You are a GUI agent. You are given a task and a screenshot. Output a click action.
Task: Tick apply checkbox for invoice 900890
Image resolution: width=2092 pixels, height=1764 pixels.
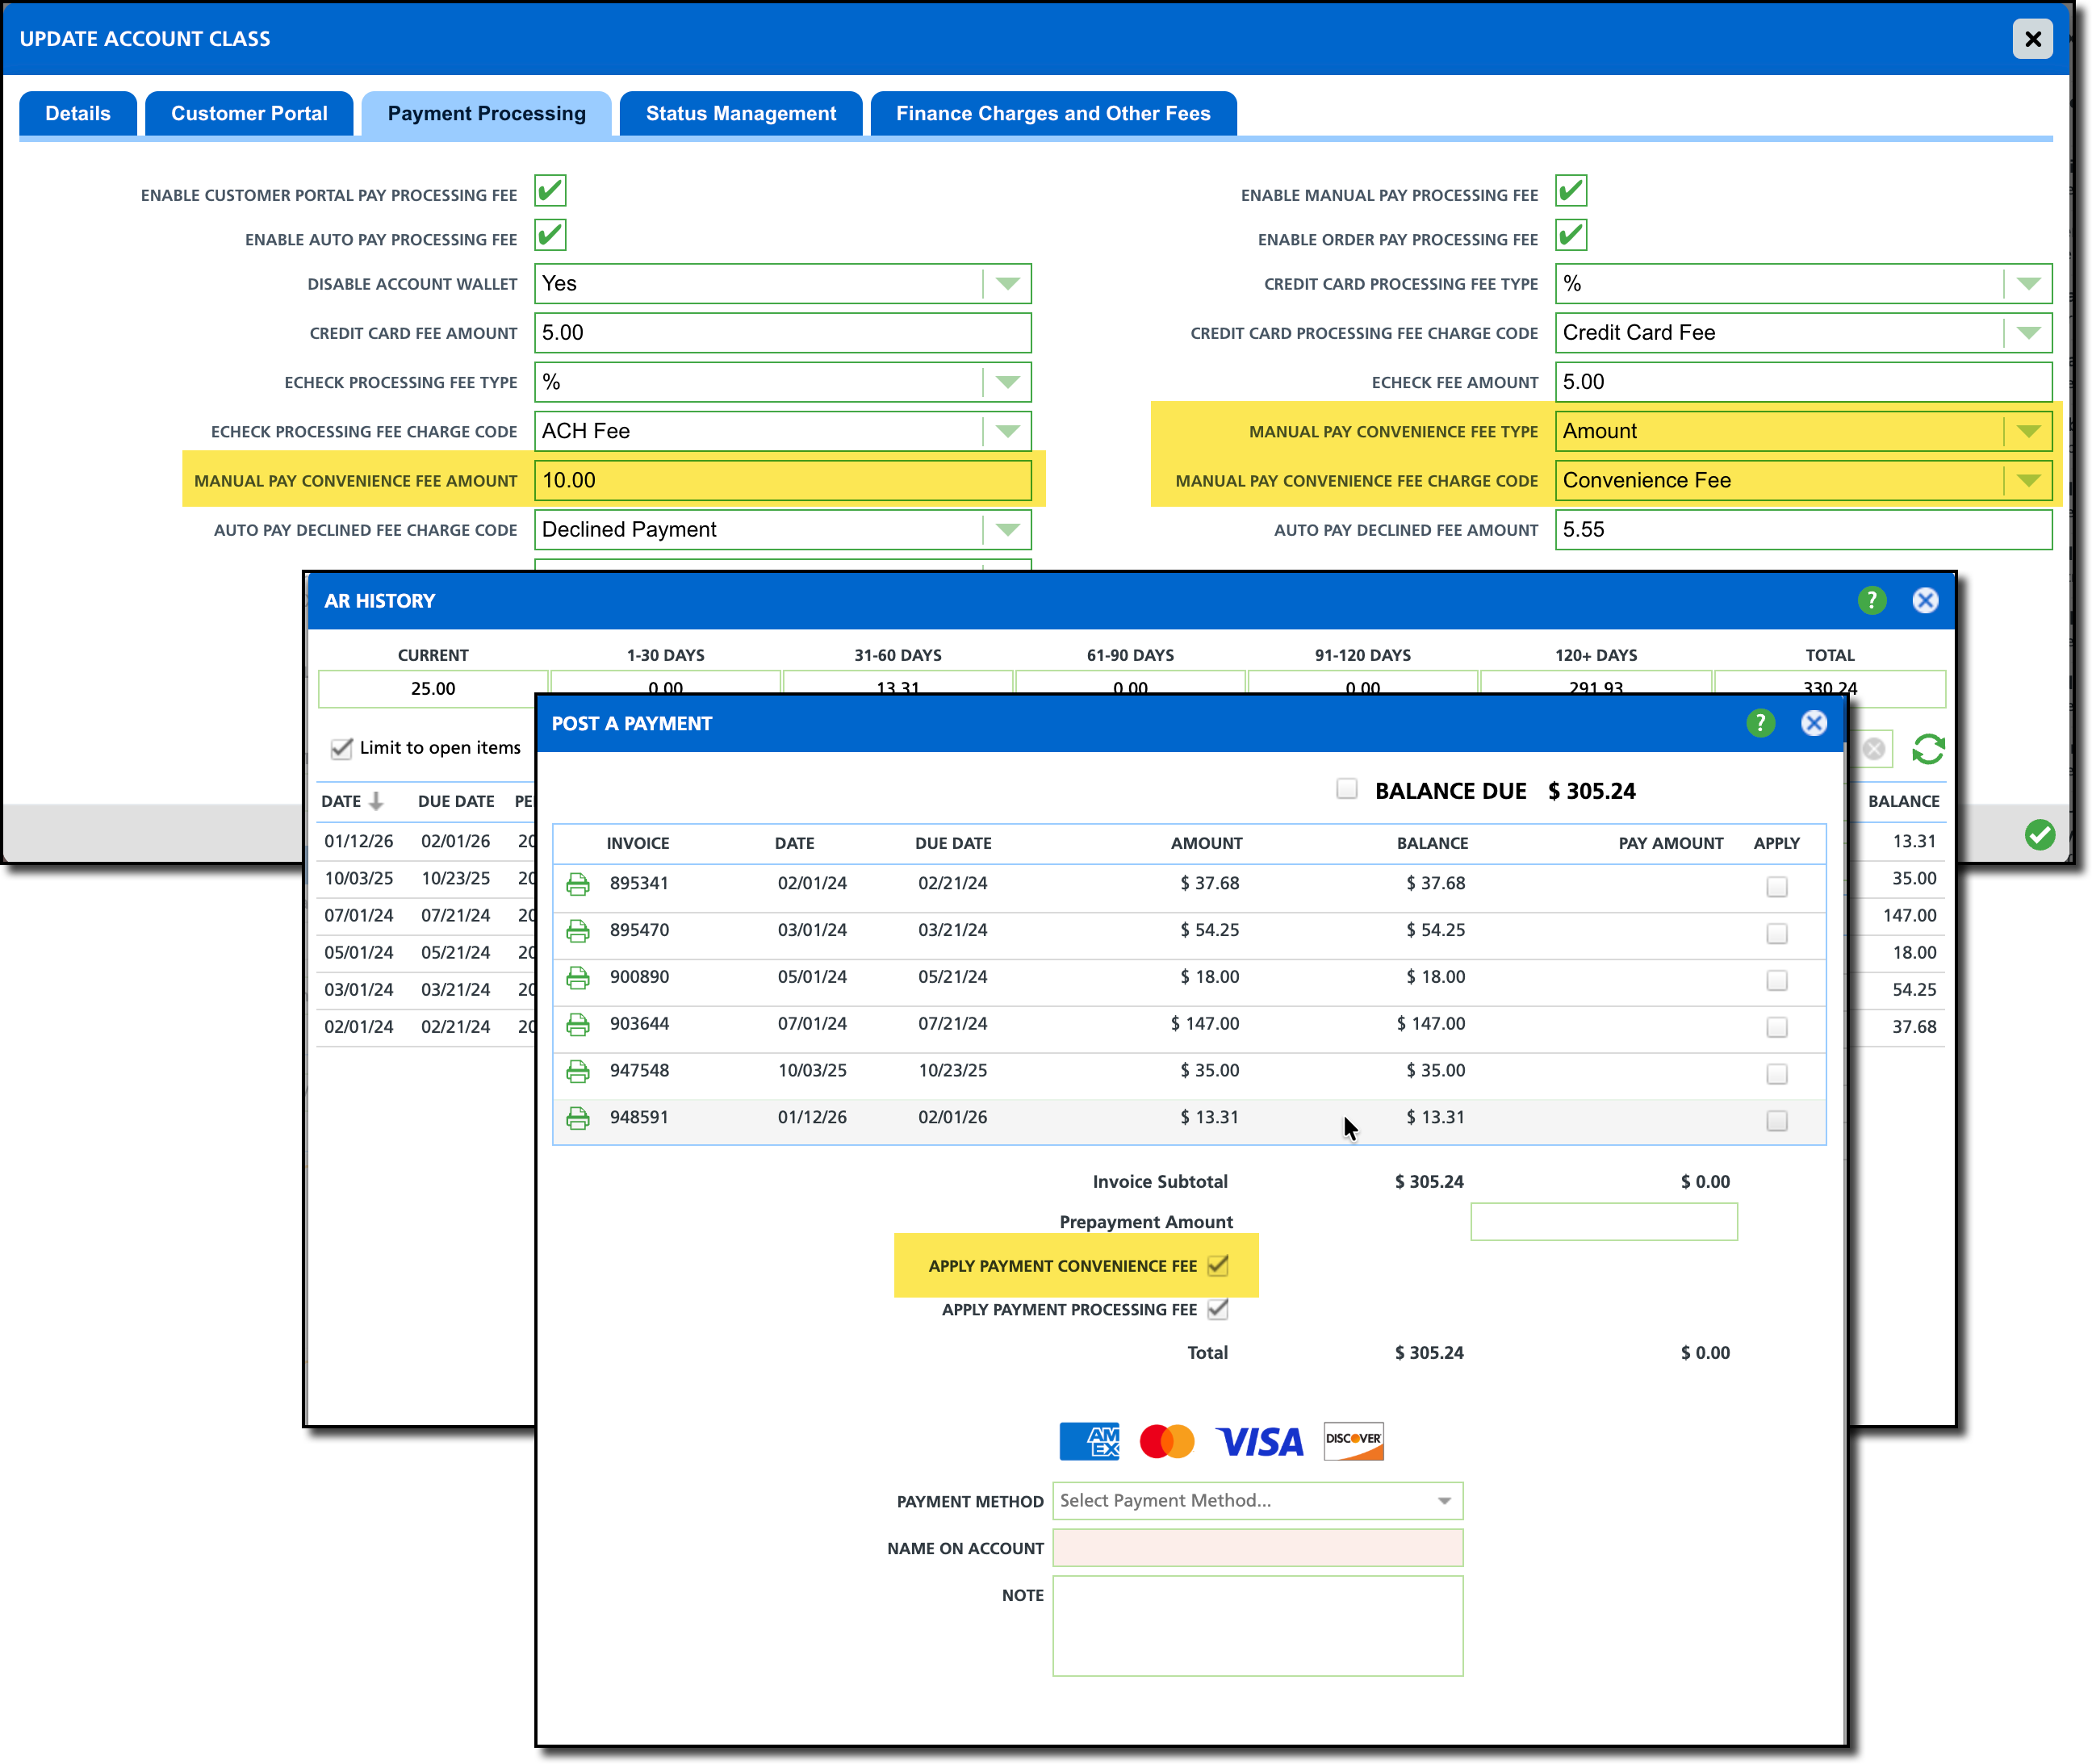tap(1776, 981)
